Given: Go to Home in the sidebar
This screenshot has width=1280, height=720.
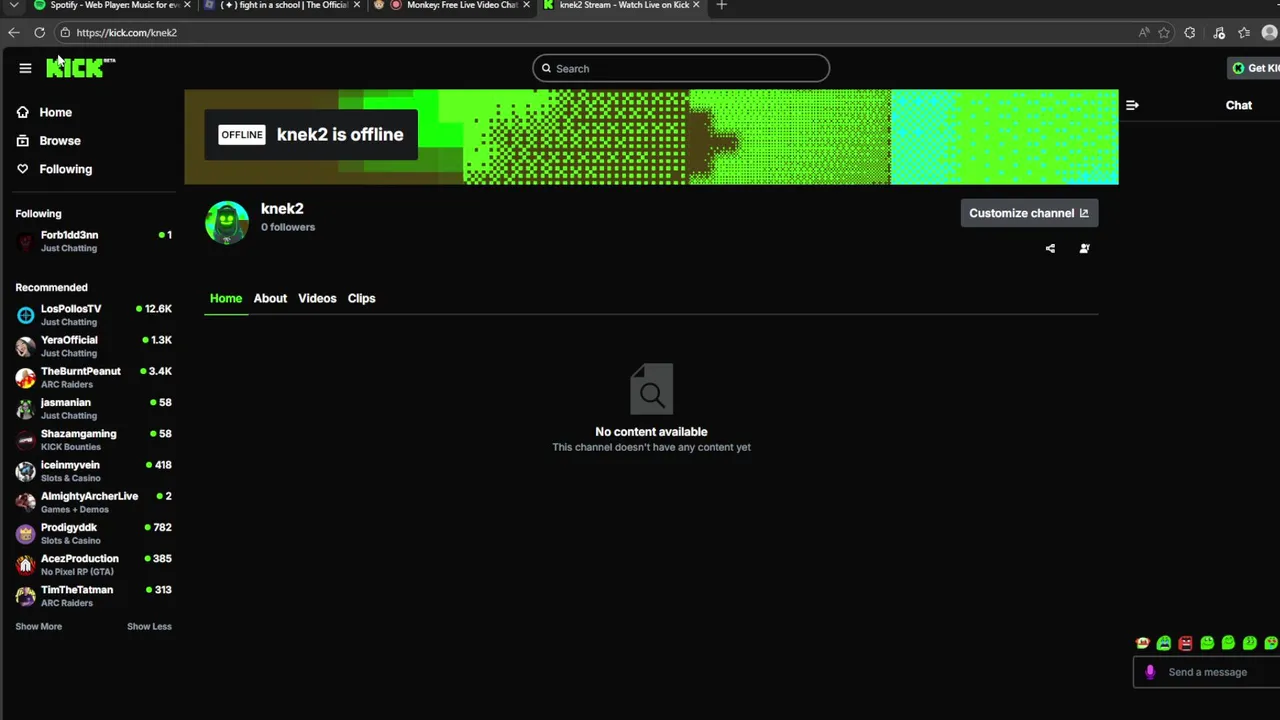Looking at the screenshot, I should pos(55,112).
